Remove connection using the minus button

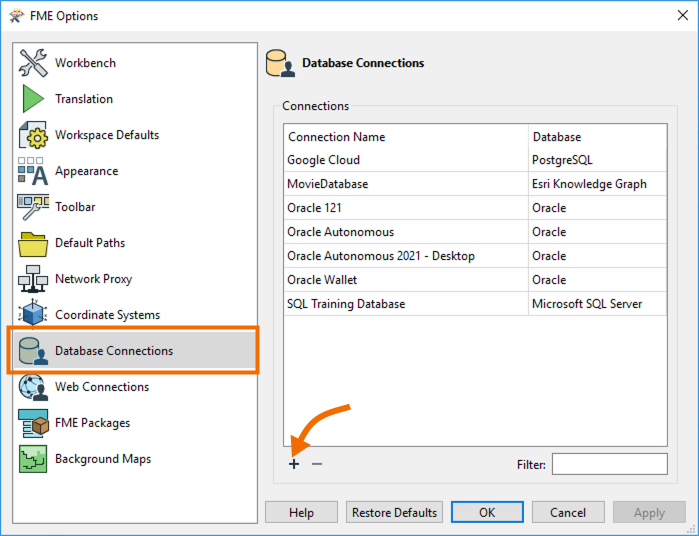[x=317, y=464]
